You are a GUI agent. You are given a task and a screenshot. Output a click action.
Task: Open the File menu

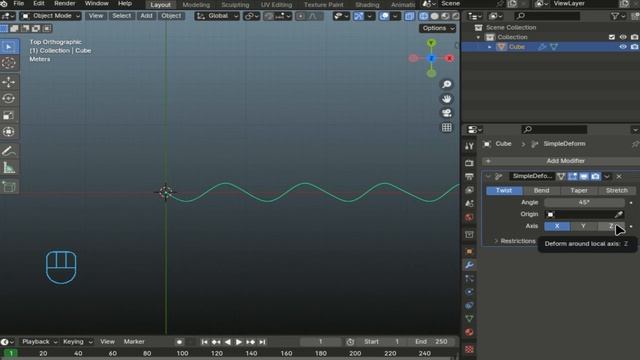click(x=19, y=4)
